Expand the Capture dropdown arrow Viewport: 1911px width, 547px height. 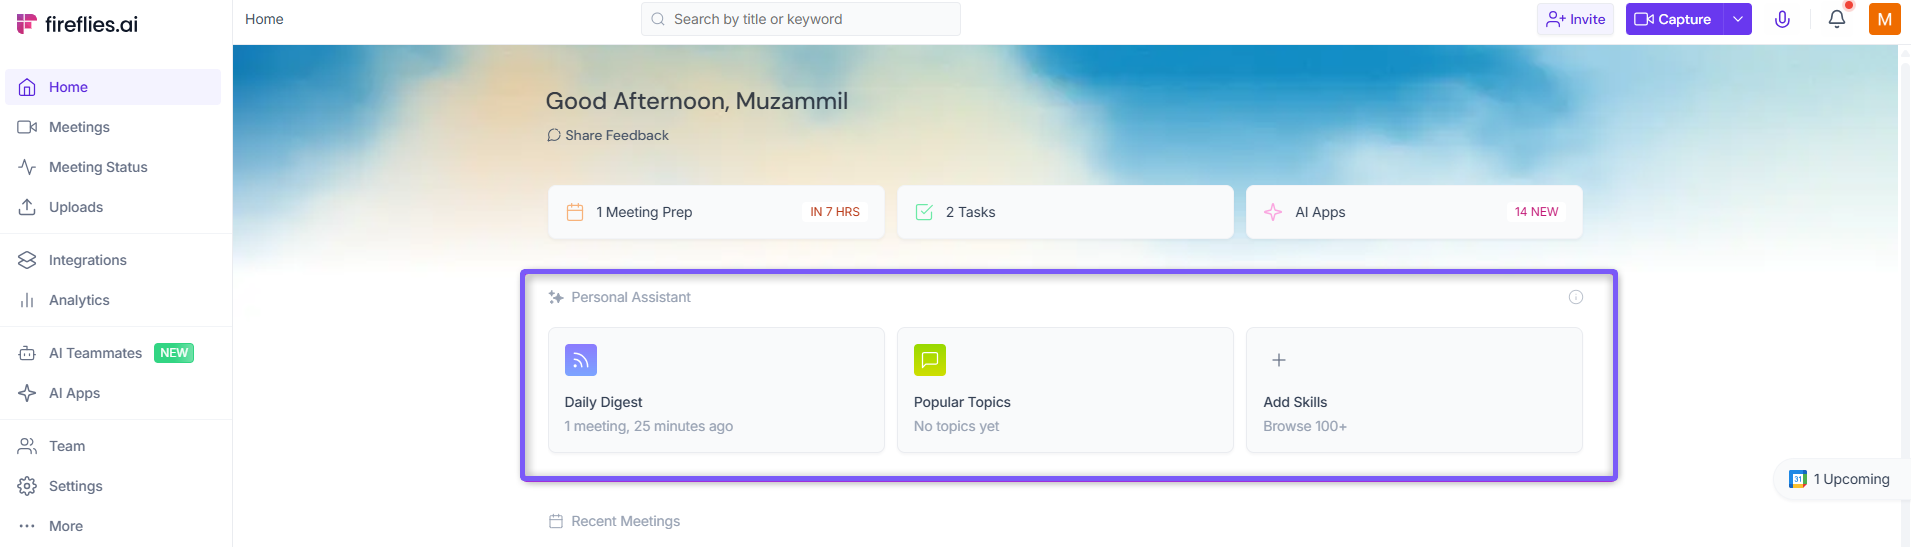(x=1738, y=19)
